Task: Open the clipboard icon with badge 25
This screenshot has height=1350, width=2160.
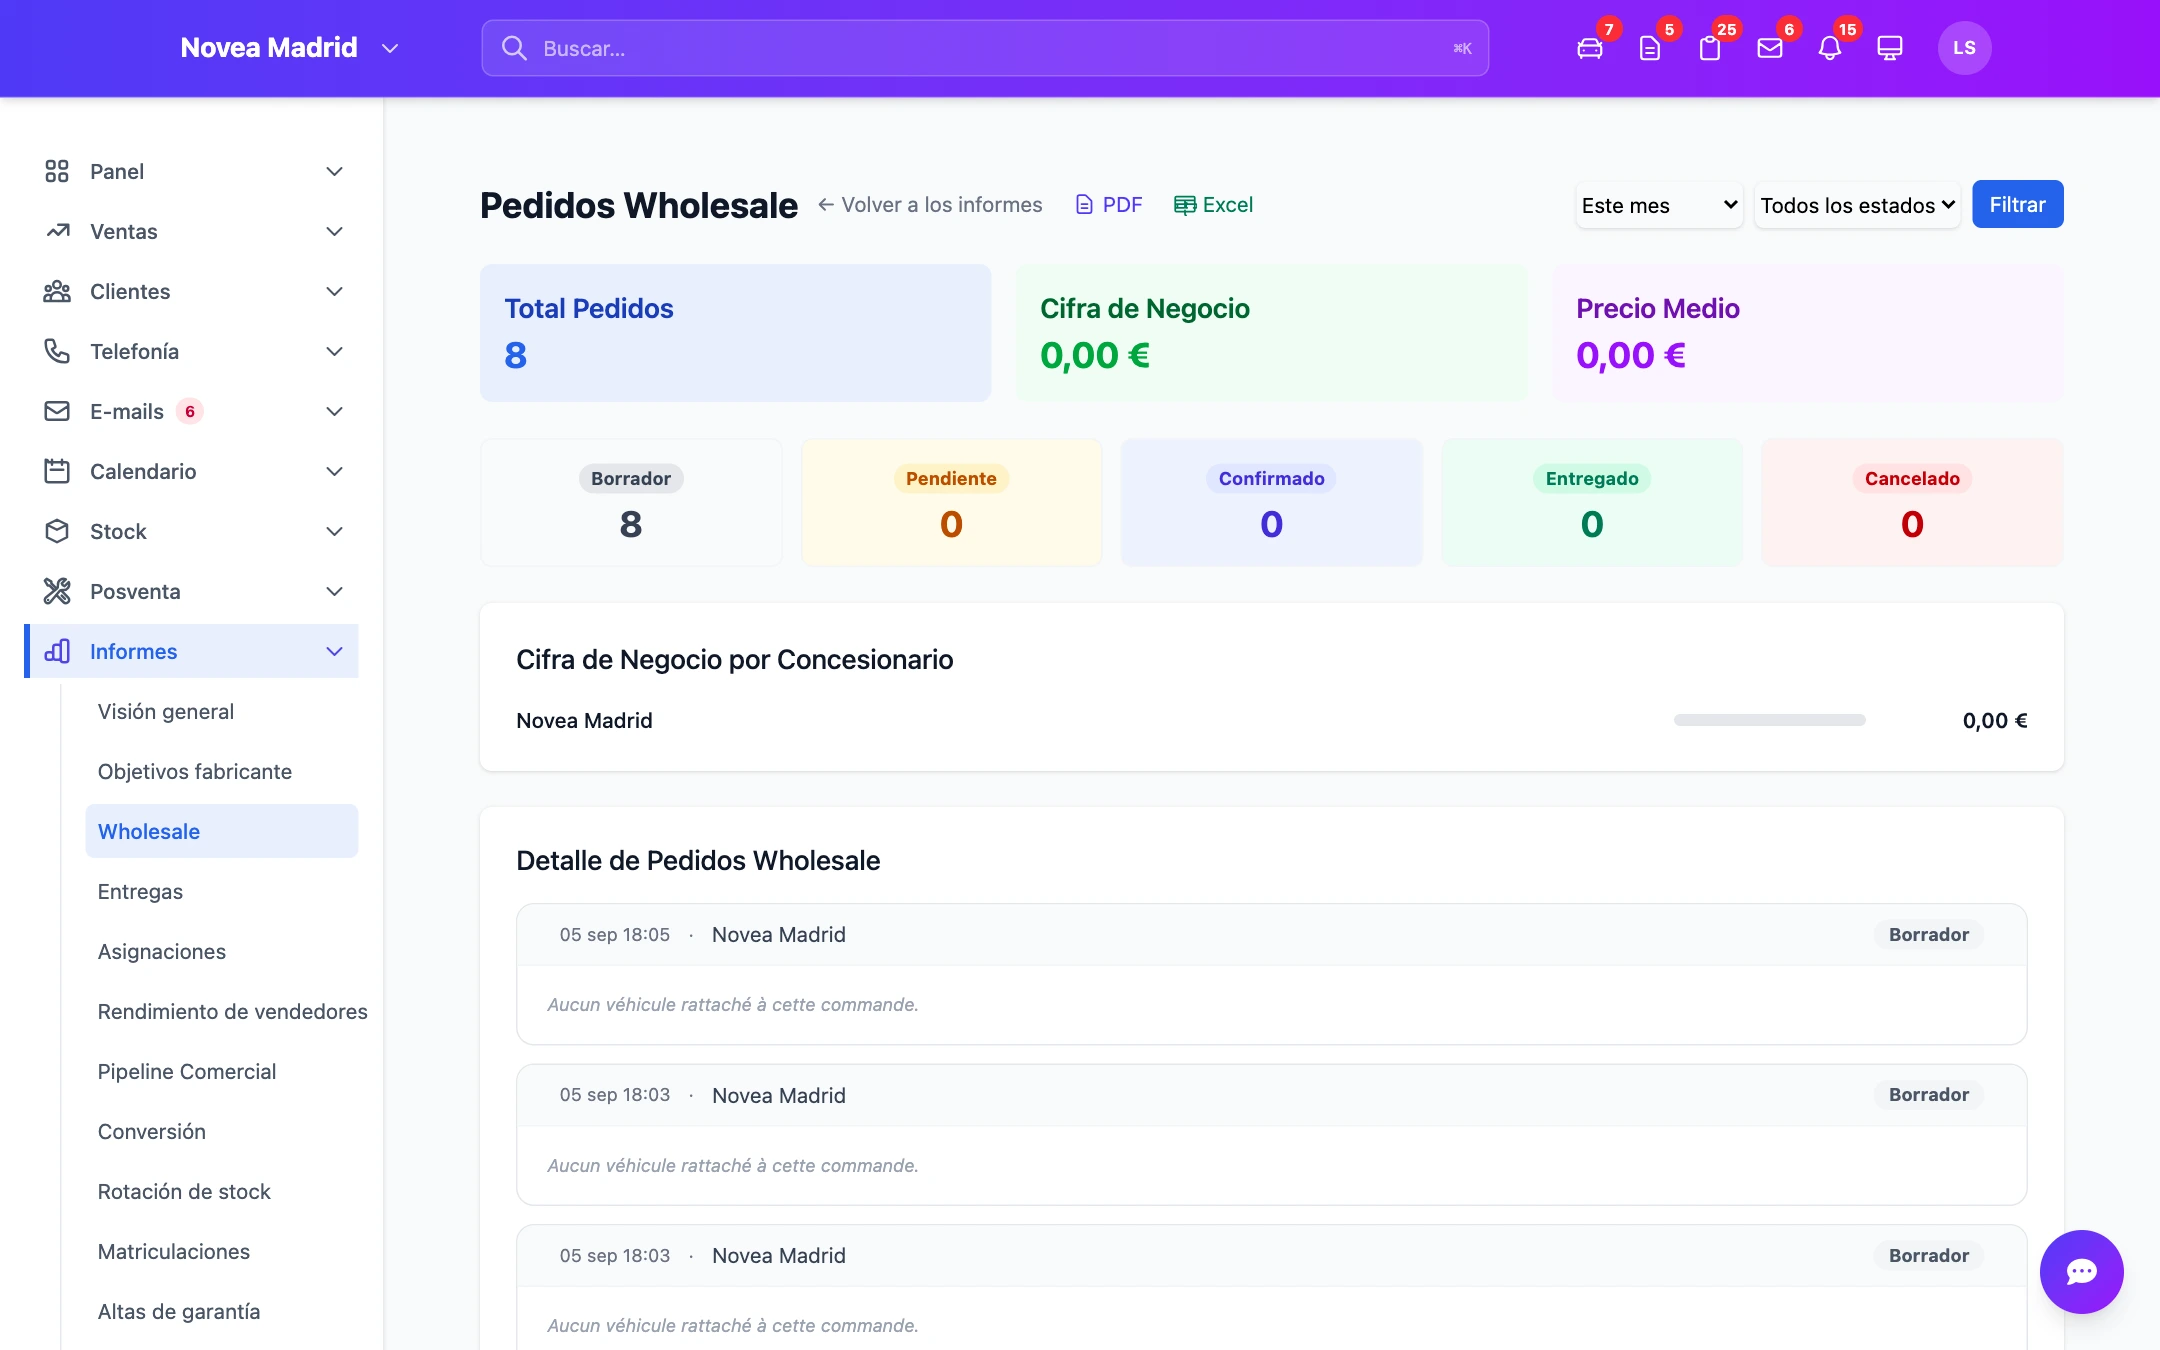Action: click(1710, 48)
